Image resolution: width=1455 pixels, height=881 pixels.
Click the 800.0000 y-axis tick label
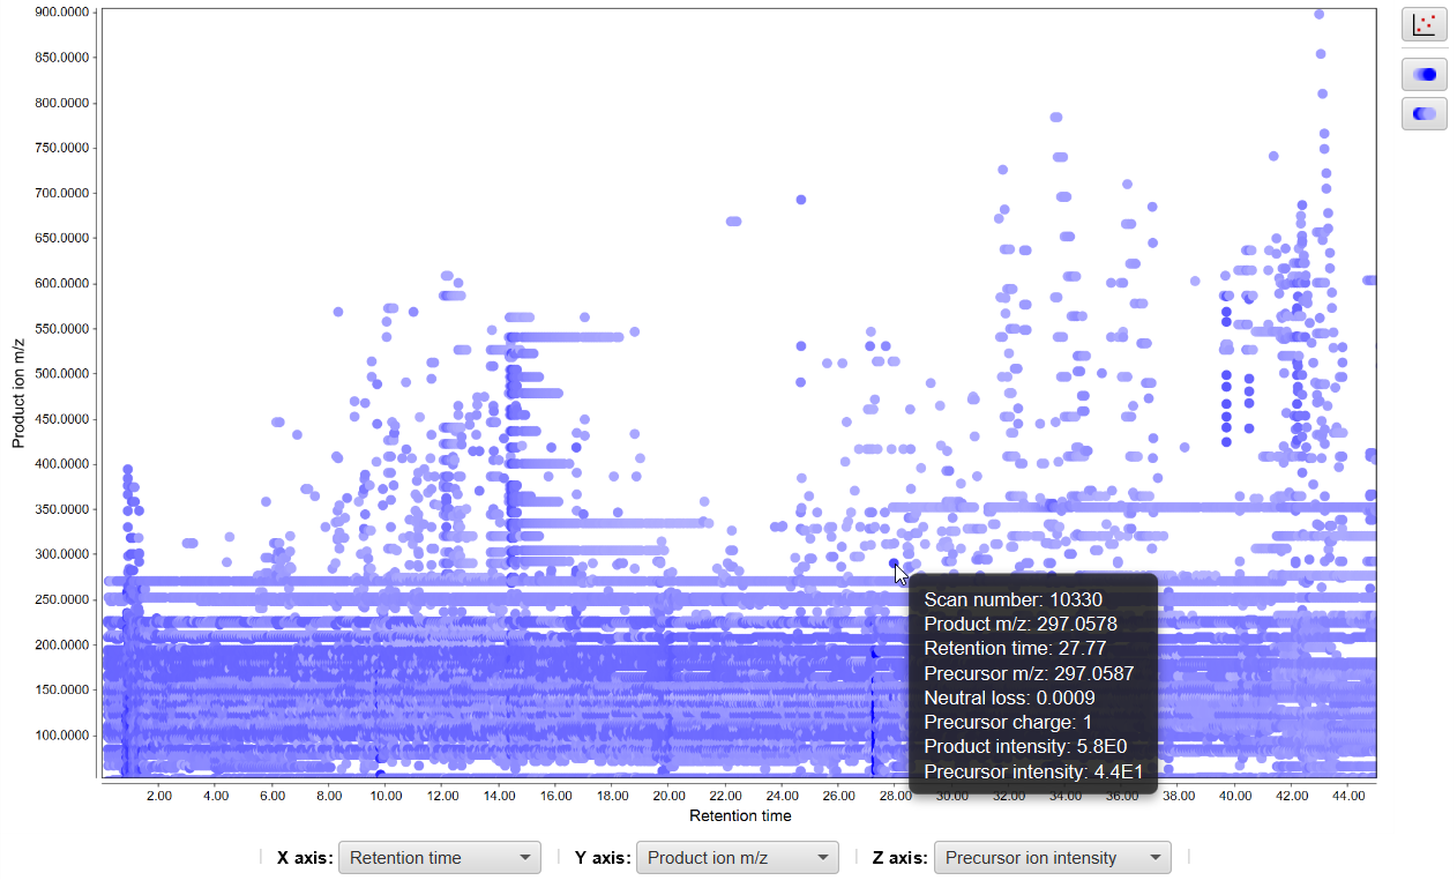[x=62, y=102]
